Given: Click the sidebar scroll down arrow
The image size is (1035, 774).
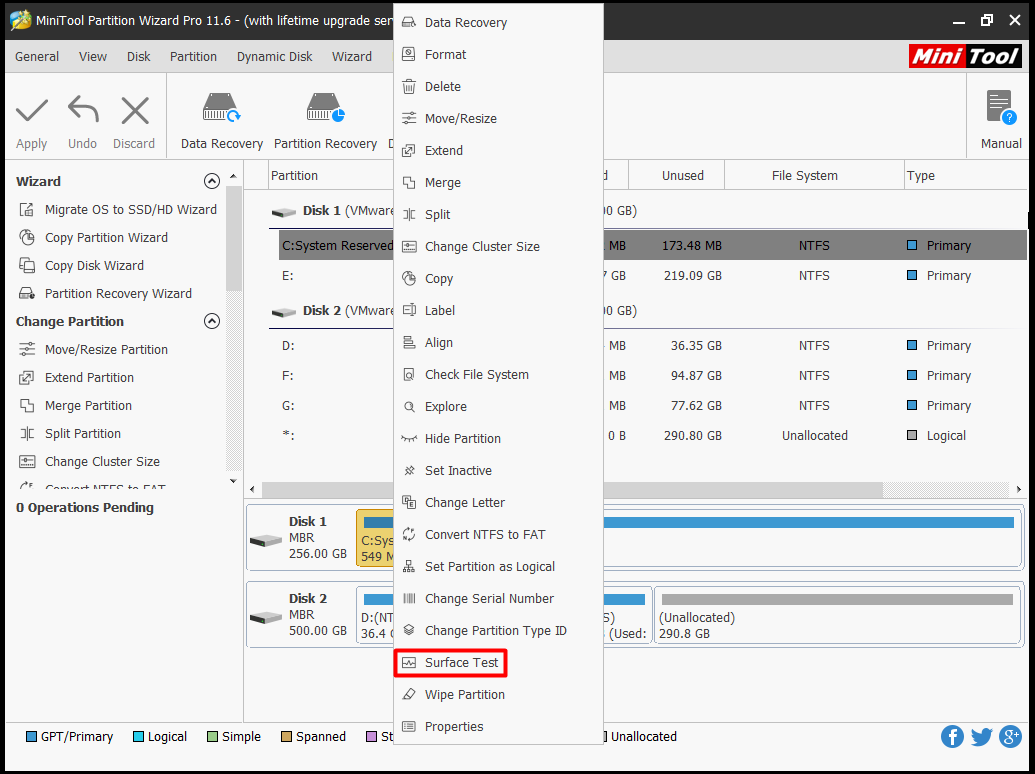Looking at the screenshot, I should [x=233, y=481].
